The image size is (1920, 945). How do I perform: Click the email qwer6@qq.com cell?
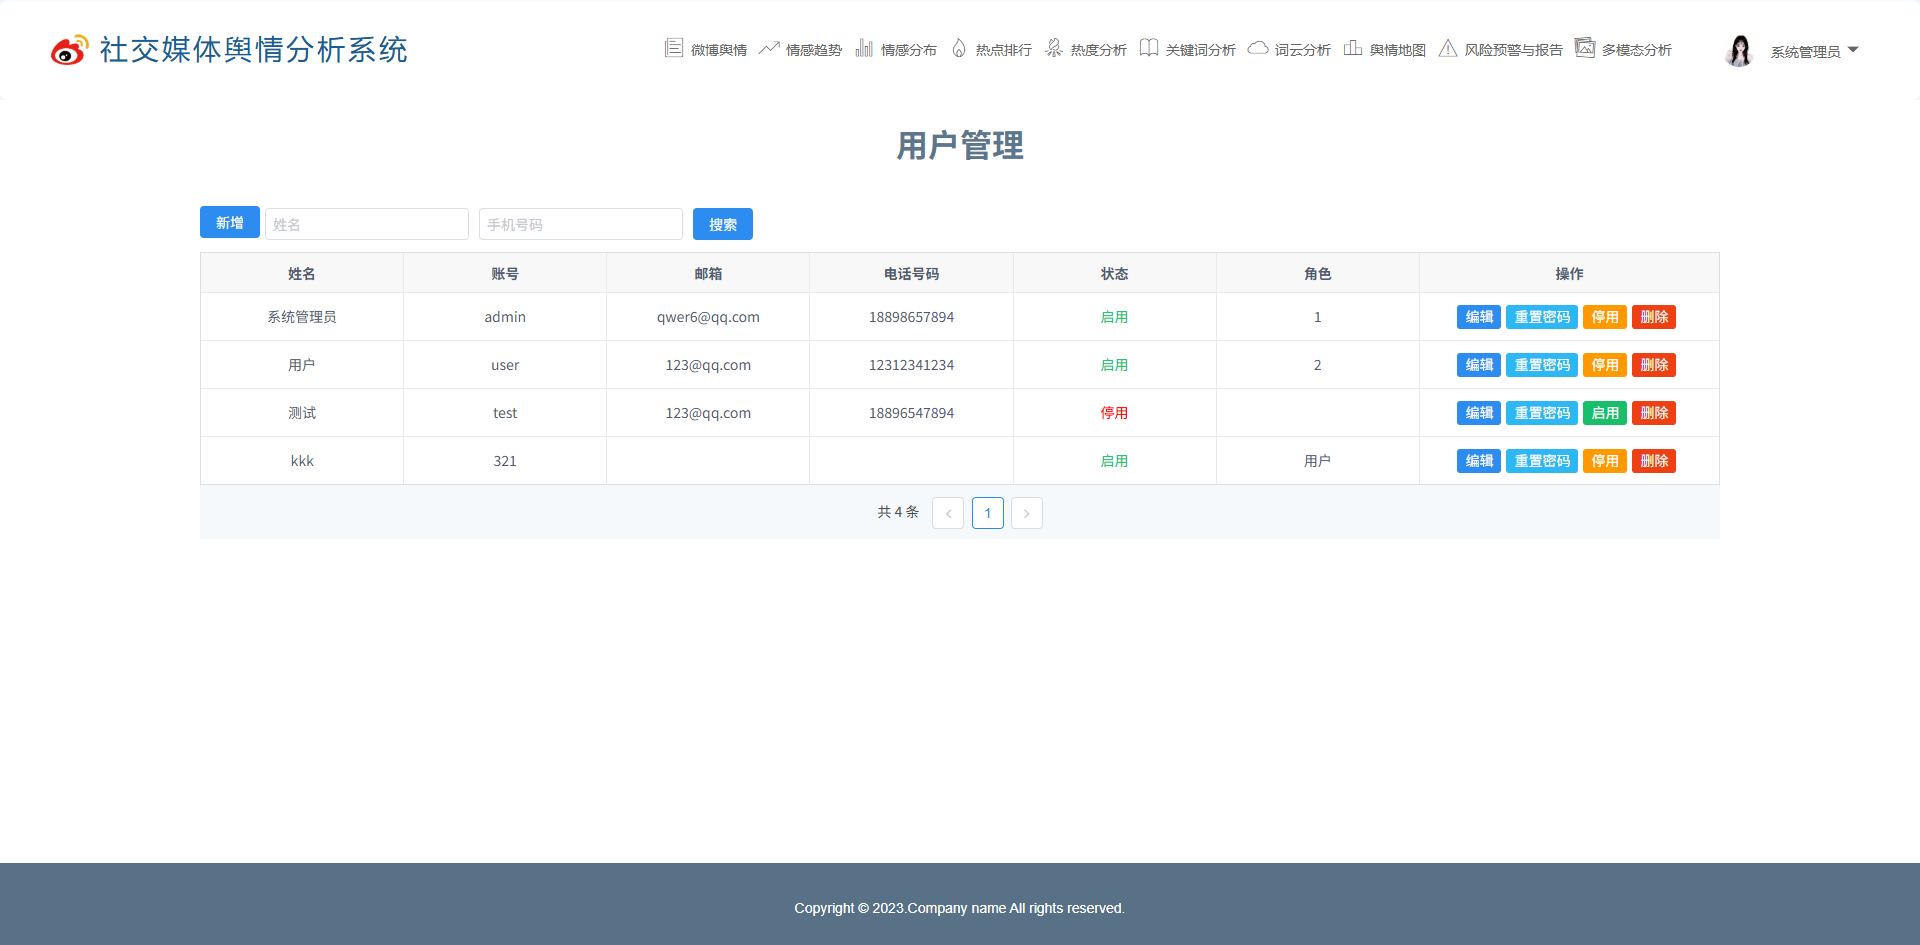[708, 317]
